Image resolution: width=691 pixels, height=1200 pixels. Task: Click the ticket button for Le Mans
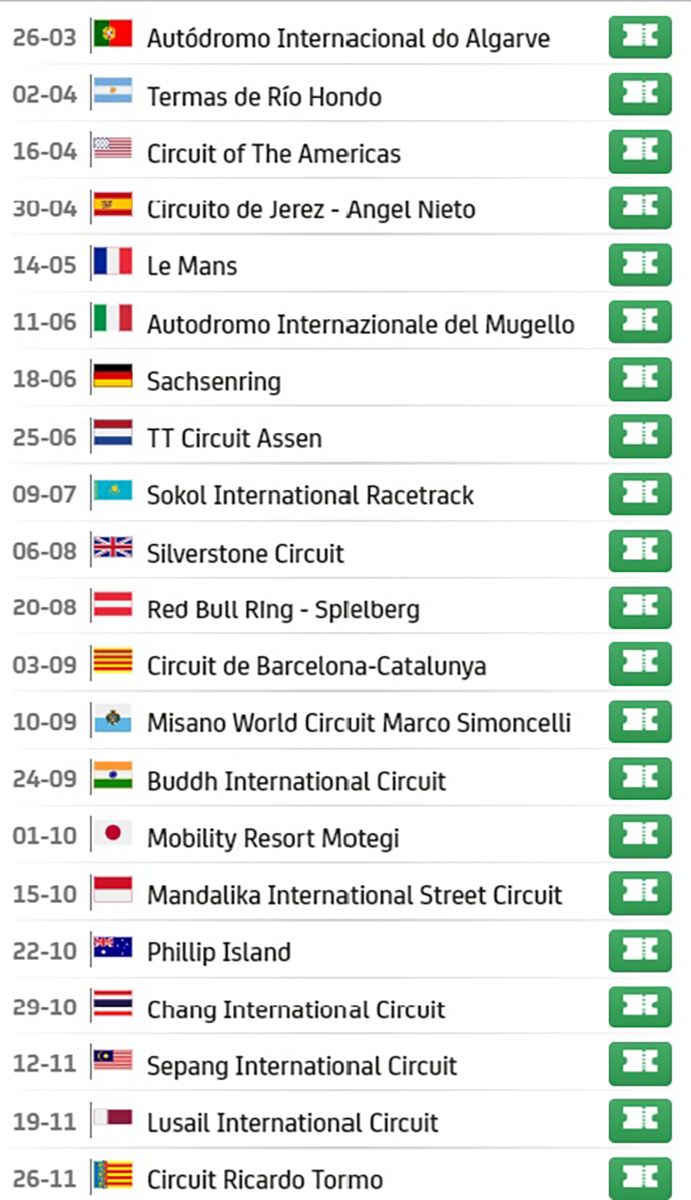640,265
